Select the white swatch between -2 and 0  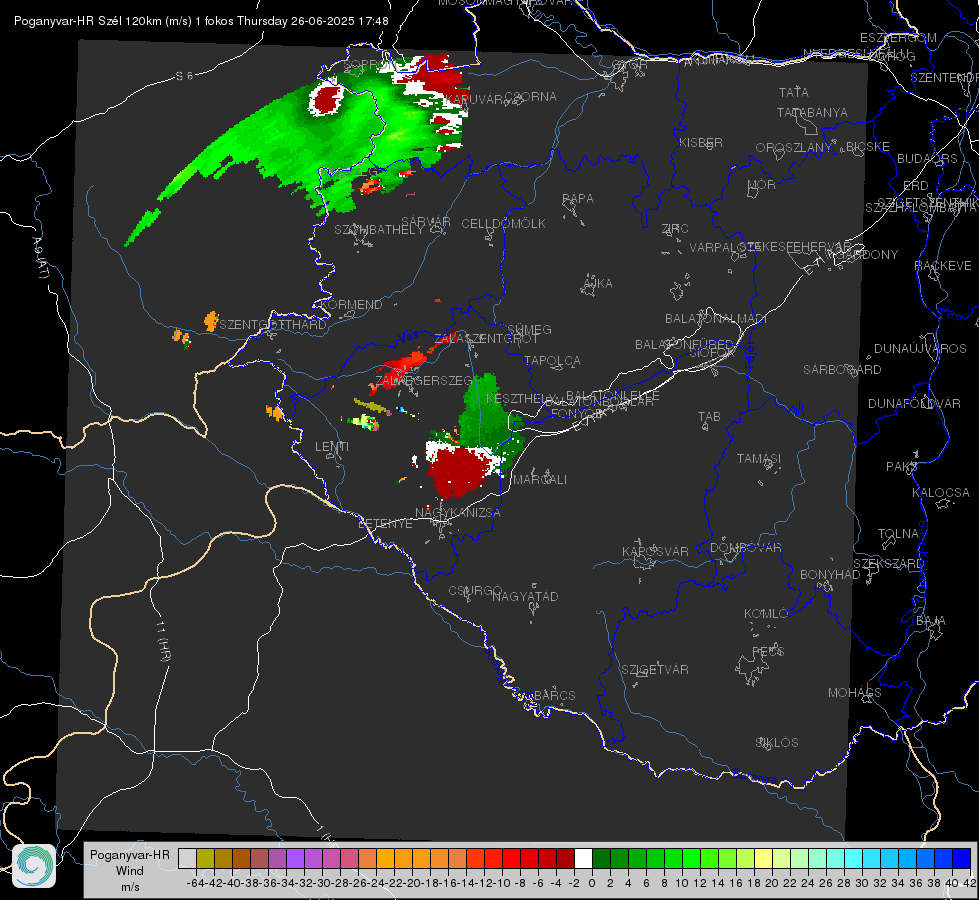point(583,859)
